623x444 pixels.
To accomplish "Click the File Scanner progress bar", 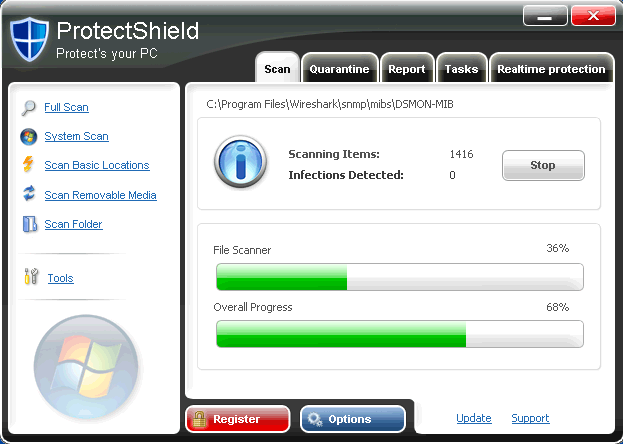I will click(x=398, y=277).
